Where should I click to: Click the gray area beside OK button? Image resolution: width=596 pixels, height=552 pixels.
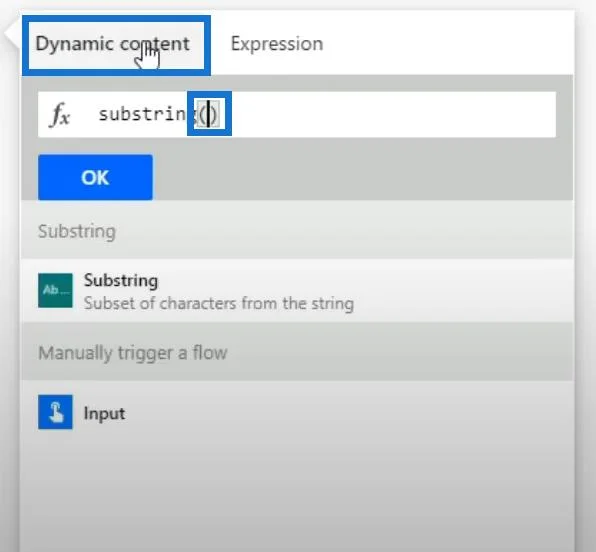click(361, 177)
